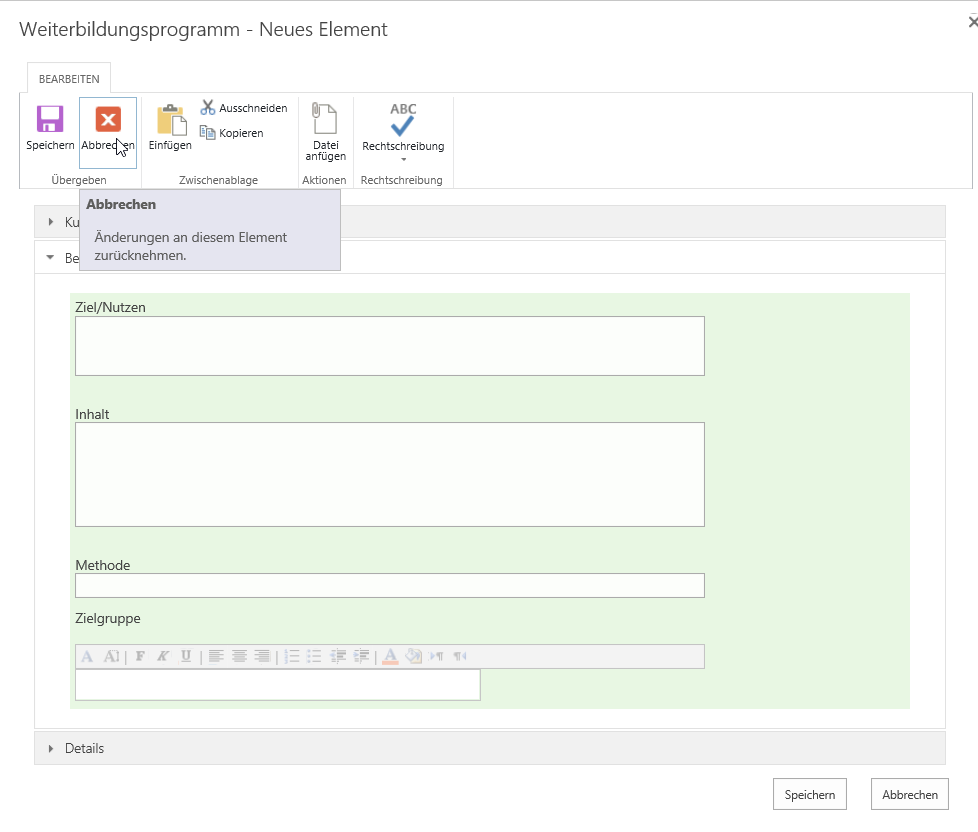Center Zielgruppe text

click(x=239, y=656)
